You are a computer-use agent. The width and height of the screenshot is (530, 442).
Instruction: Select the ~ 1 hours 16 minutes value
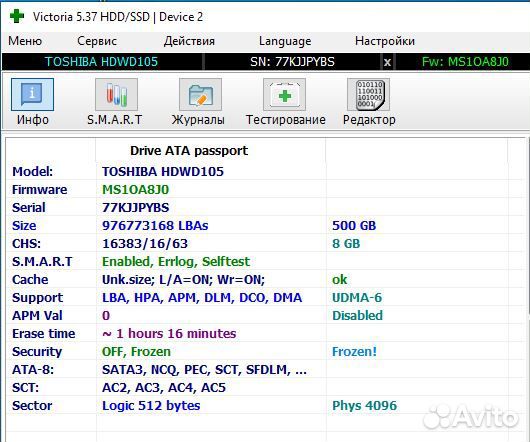click(169, 334)
